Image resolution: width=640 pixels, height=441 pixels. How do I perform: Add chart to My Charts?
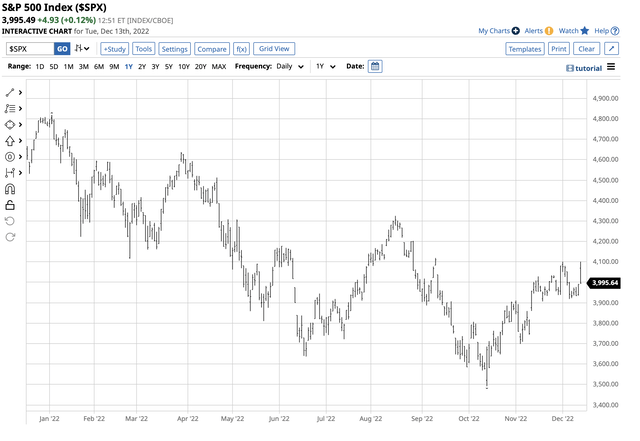(499, 31)
